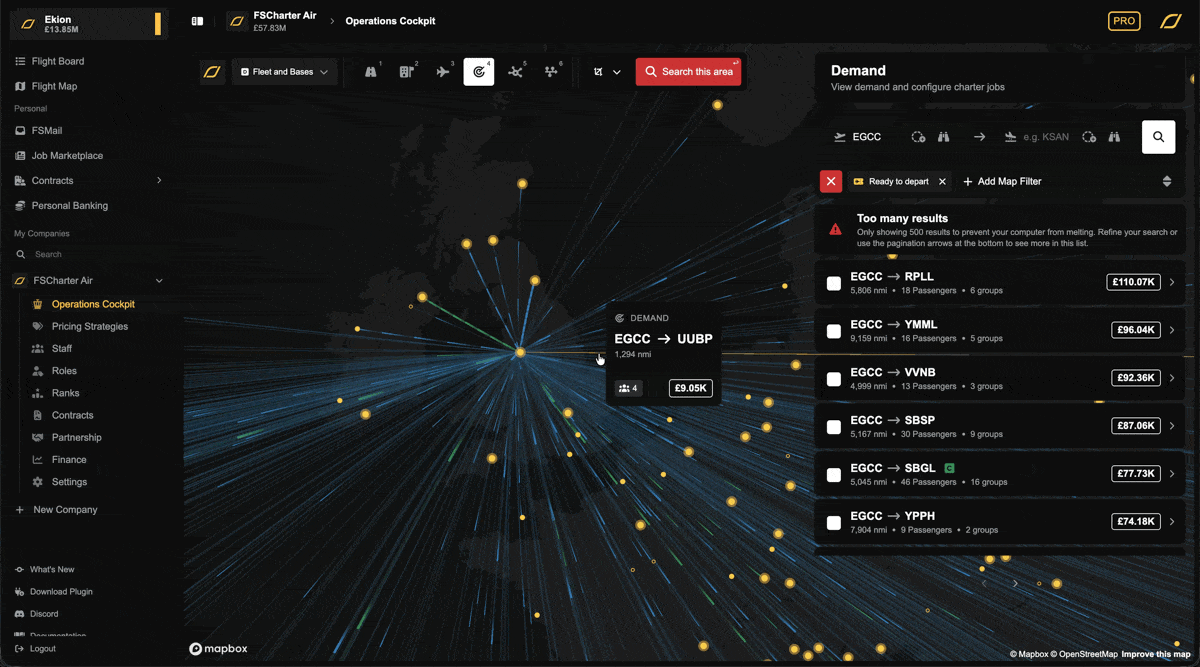
Task: Click Add Map Filter
Action: [1002, 181]
